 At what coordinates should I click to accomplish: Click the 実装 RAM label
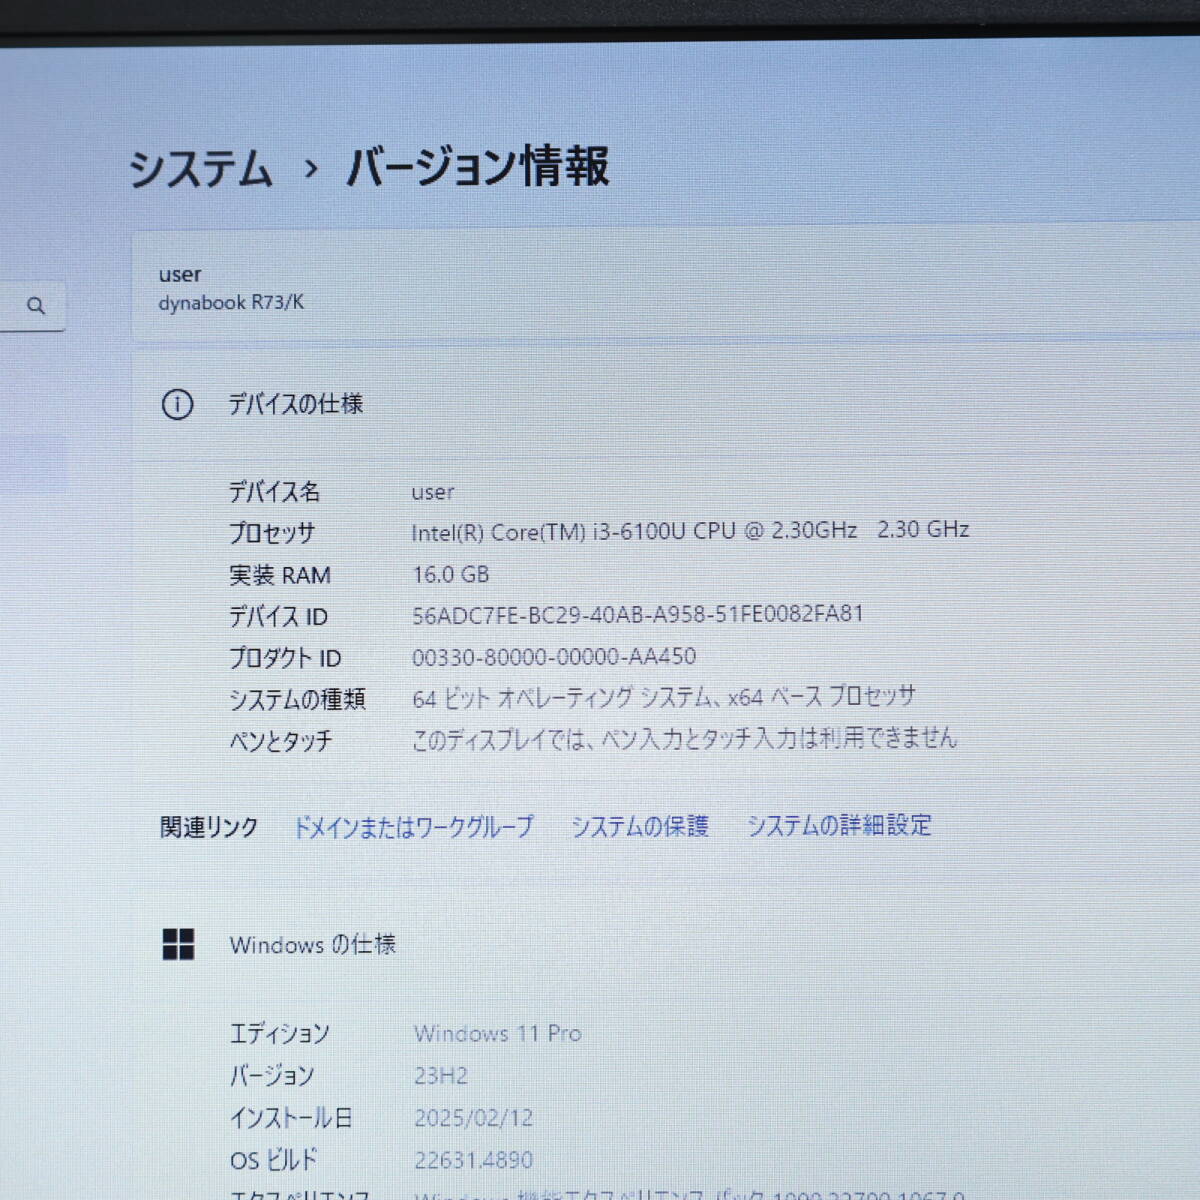click(x=280, y=575)
